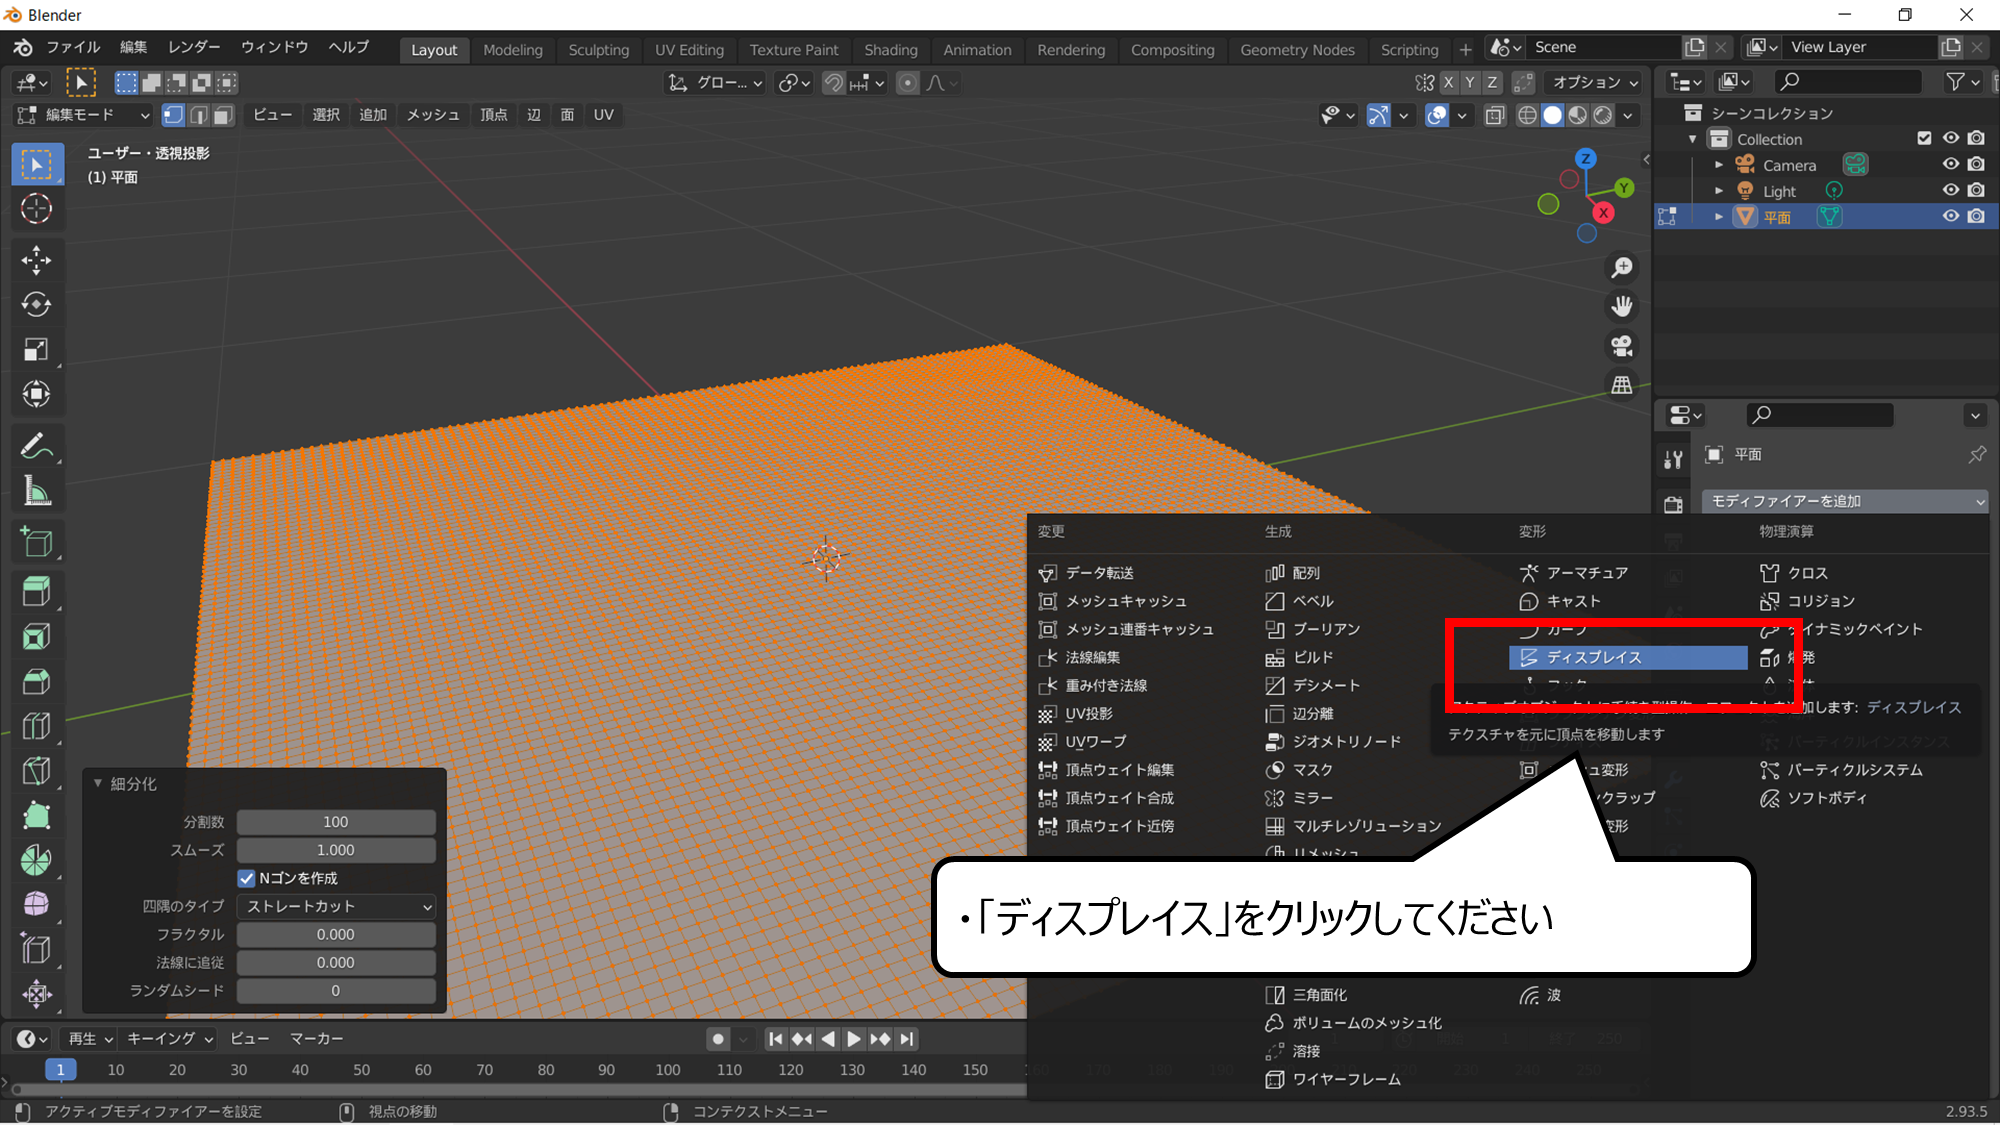Screen dimensions: 2000x1125
Task: Open the モディファイアーを追加 dropdown
Action: [x=1845, y=501]
